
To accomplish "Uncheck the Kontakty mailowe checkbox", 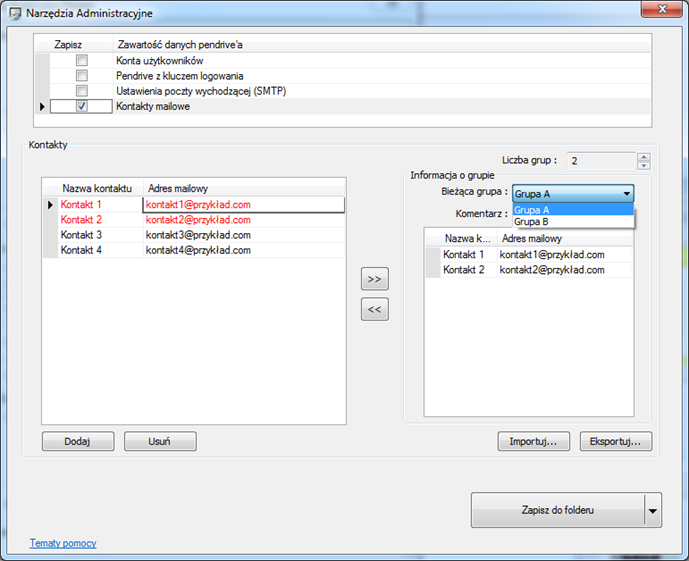I will (x=82, y=106).
